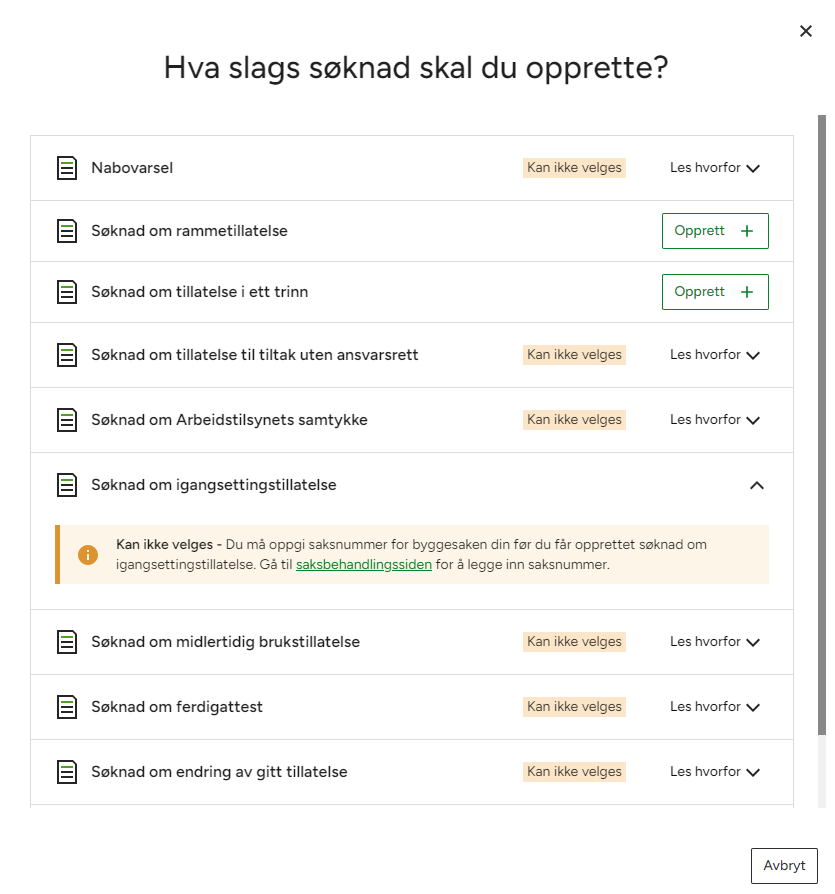Create a Søknad om rammetillatelse

coord(715,231)
